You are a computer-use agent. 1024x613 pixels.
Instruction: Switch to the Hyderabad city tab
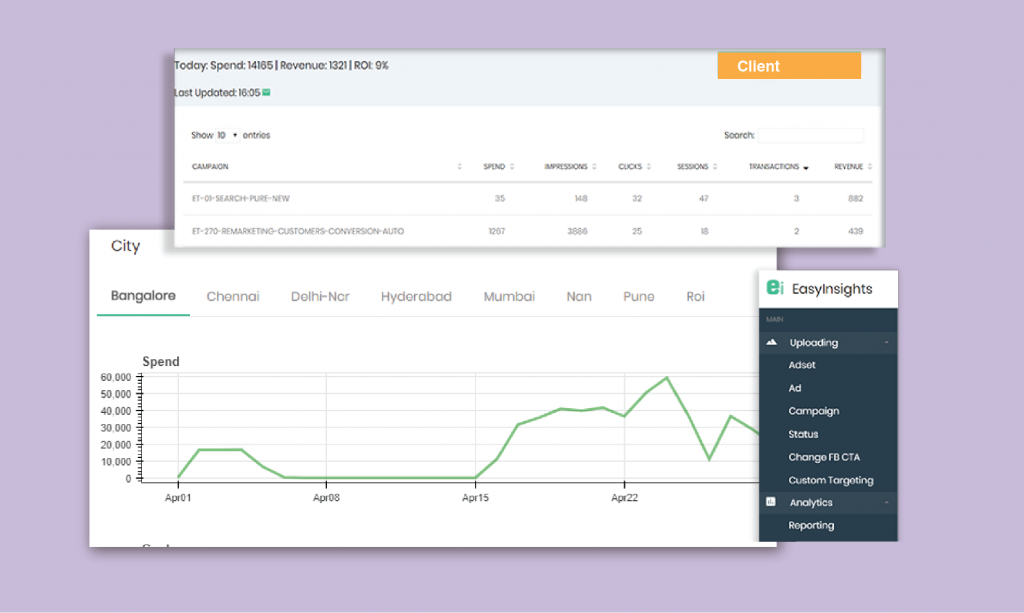coord(417,296)
